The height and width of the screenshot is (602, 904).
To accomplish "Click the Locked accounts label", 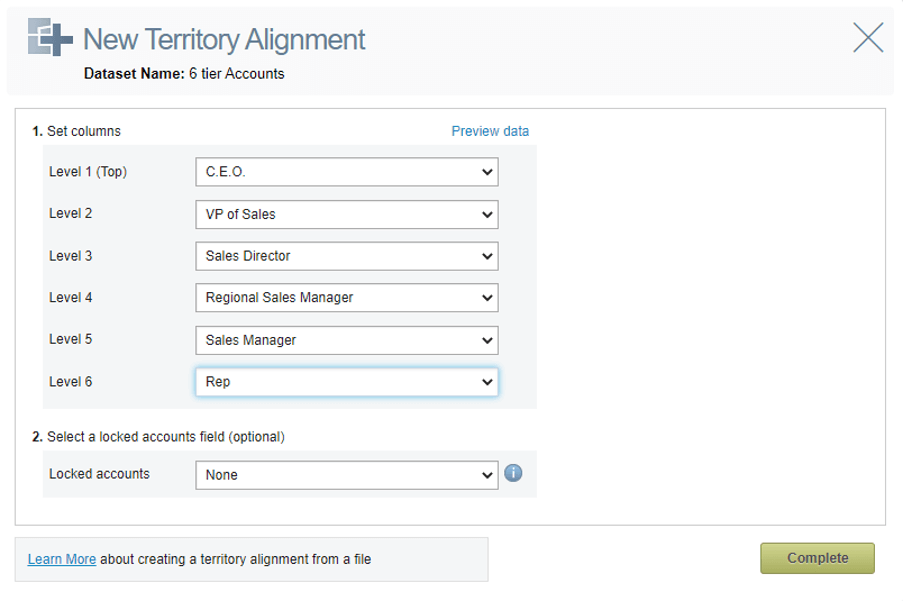I will tap(99, 474).
